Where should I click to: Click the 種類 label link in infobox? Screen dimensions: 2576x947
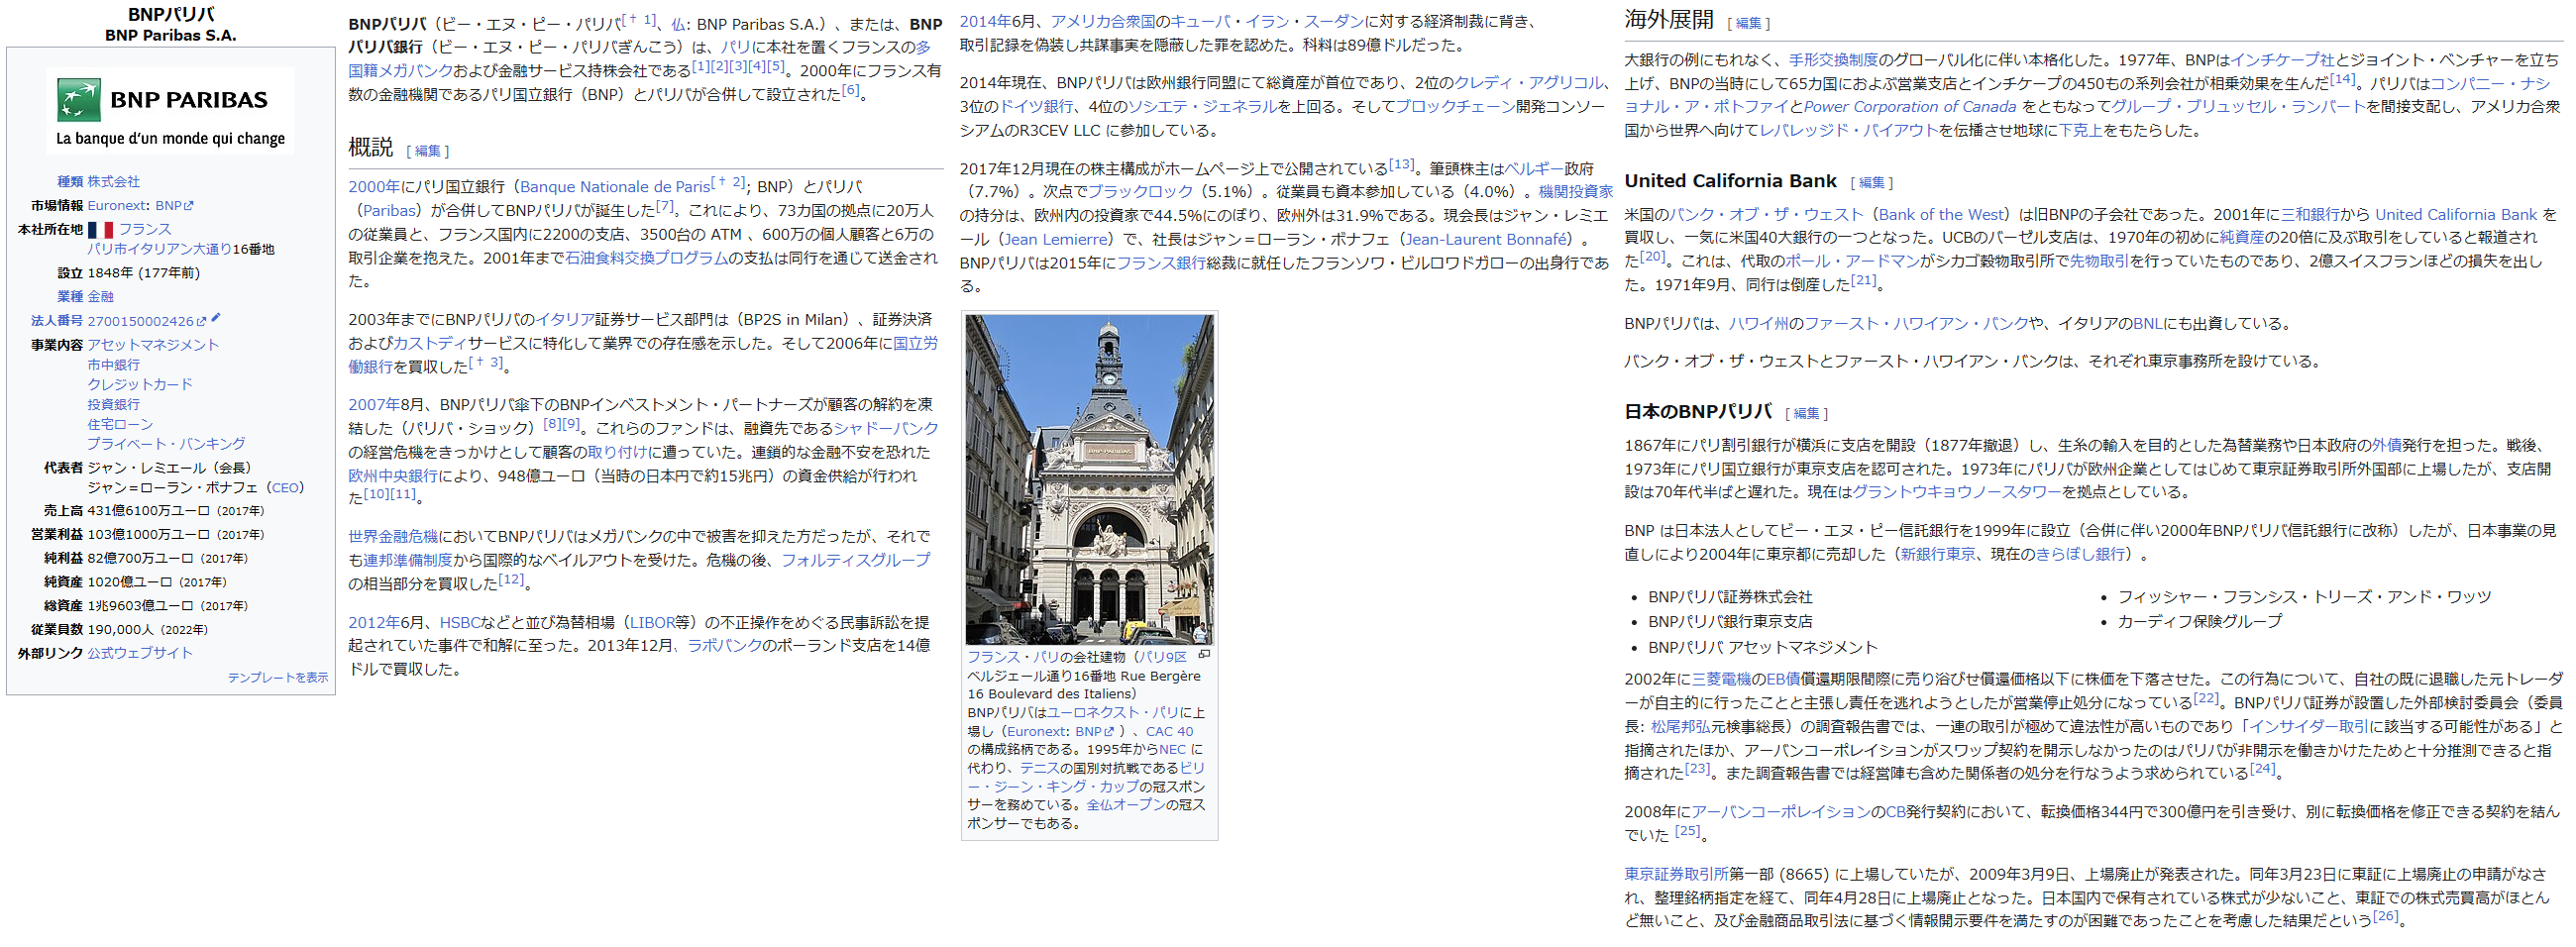click(x=70, y=182)
